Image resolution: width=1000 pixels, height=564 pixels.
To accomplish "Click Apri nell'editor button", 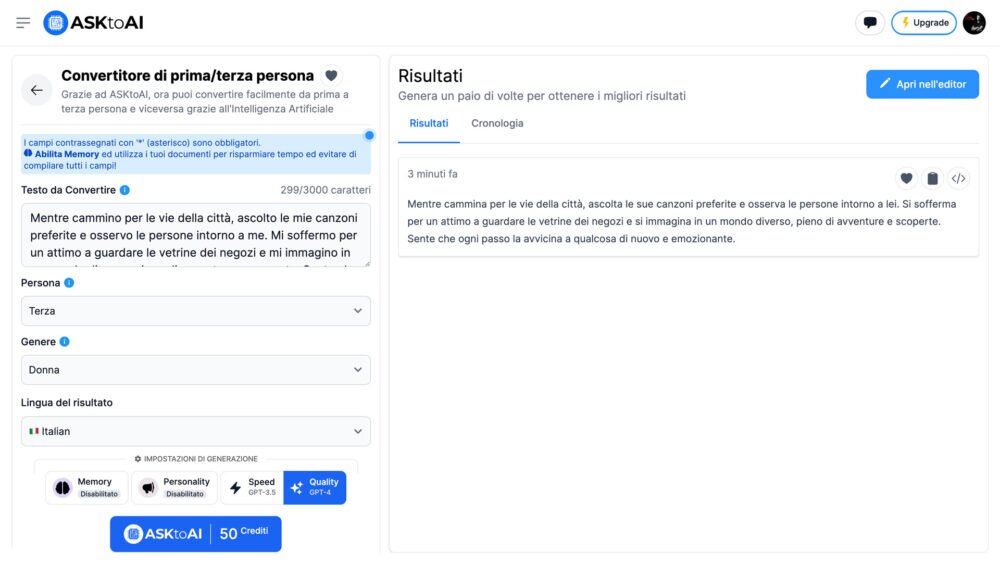I will point(922,84).
